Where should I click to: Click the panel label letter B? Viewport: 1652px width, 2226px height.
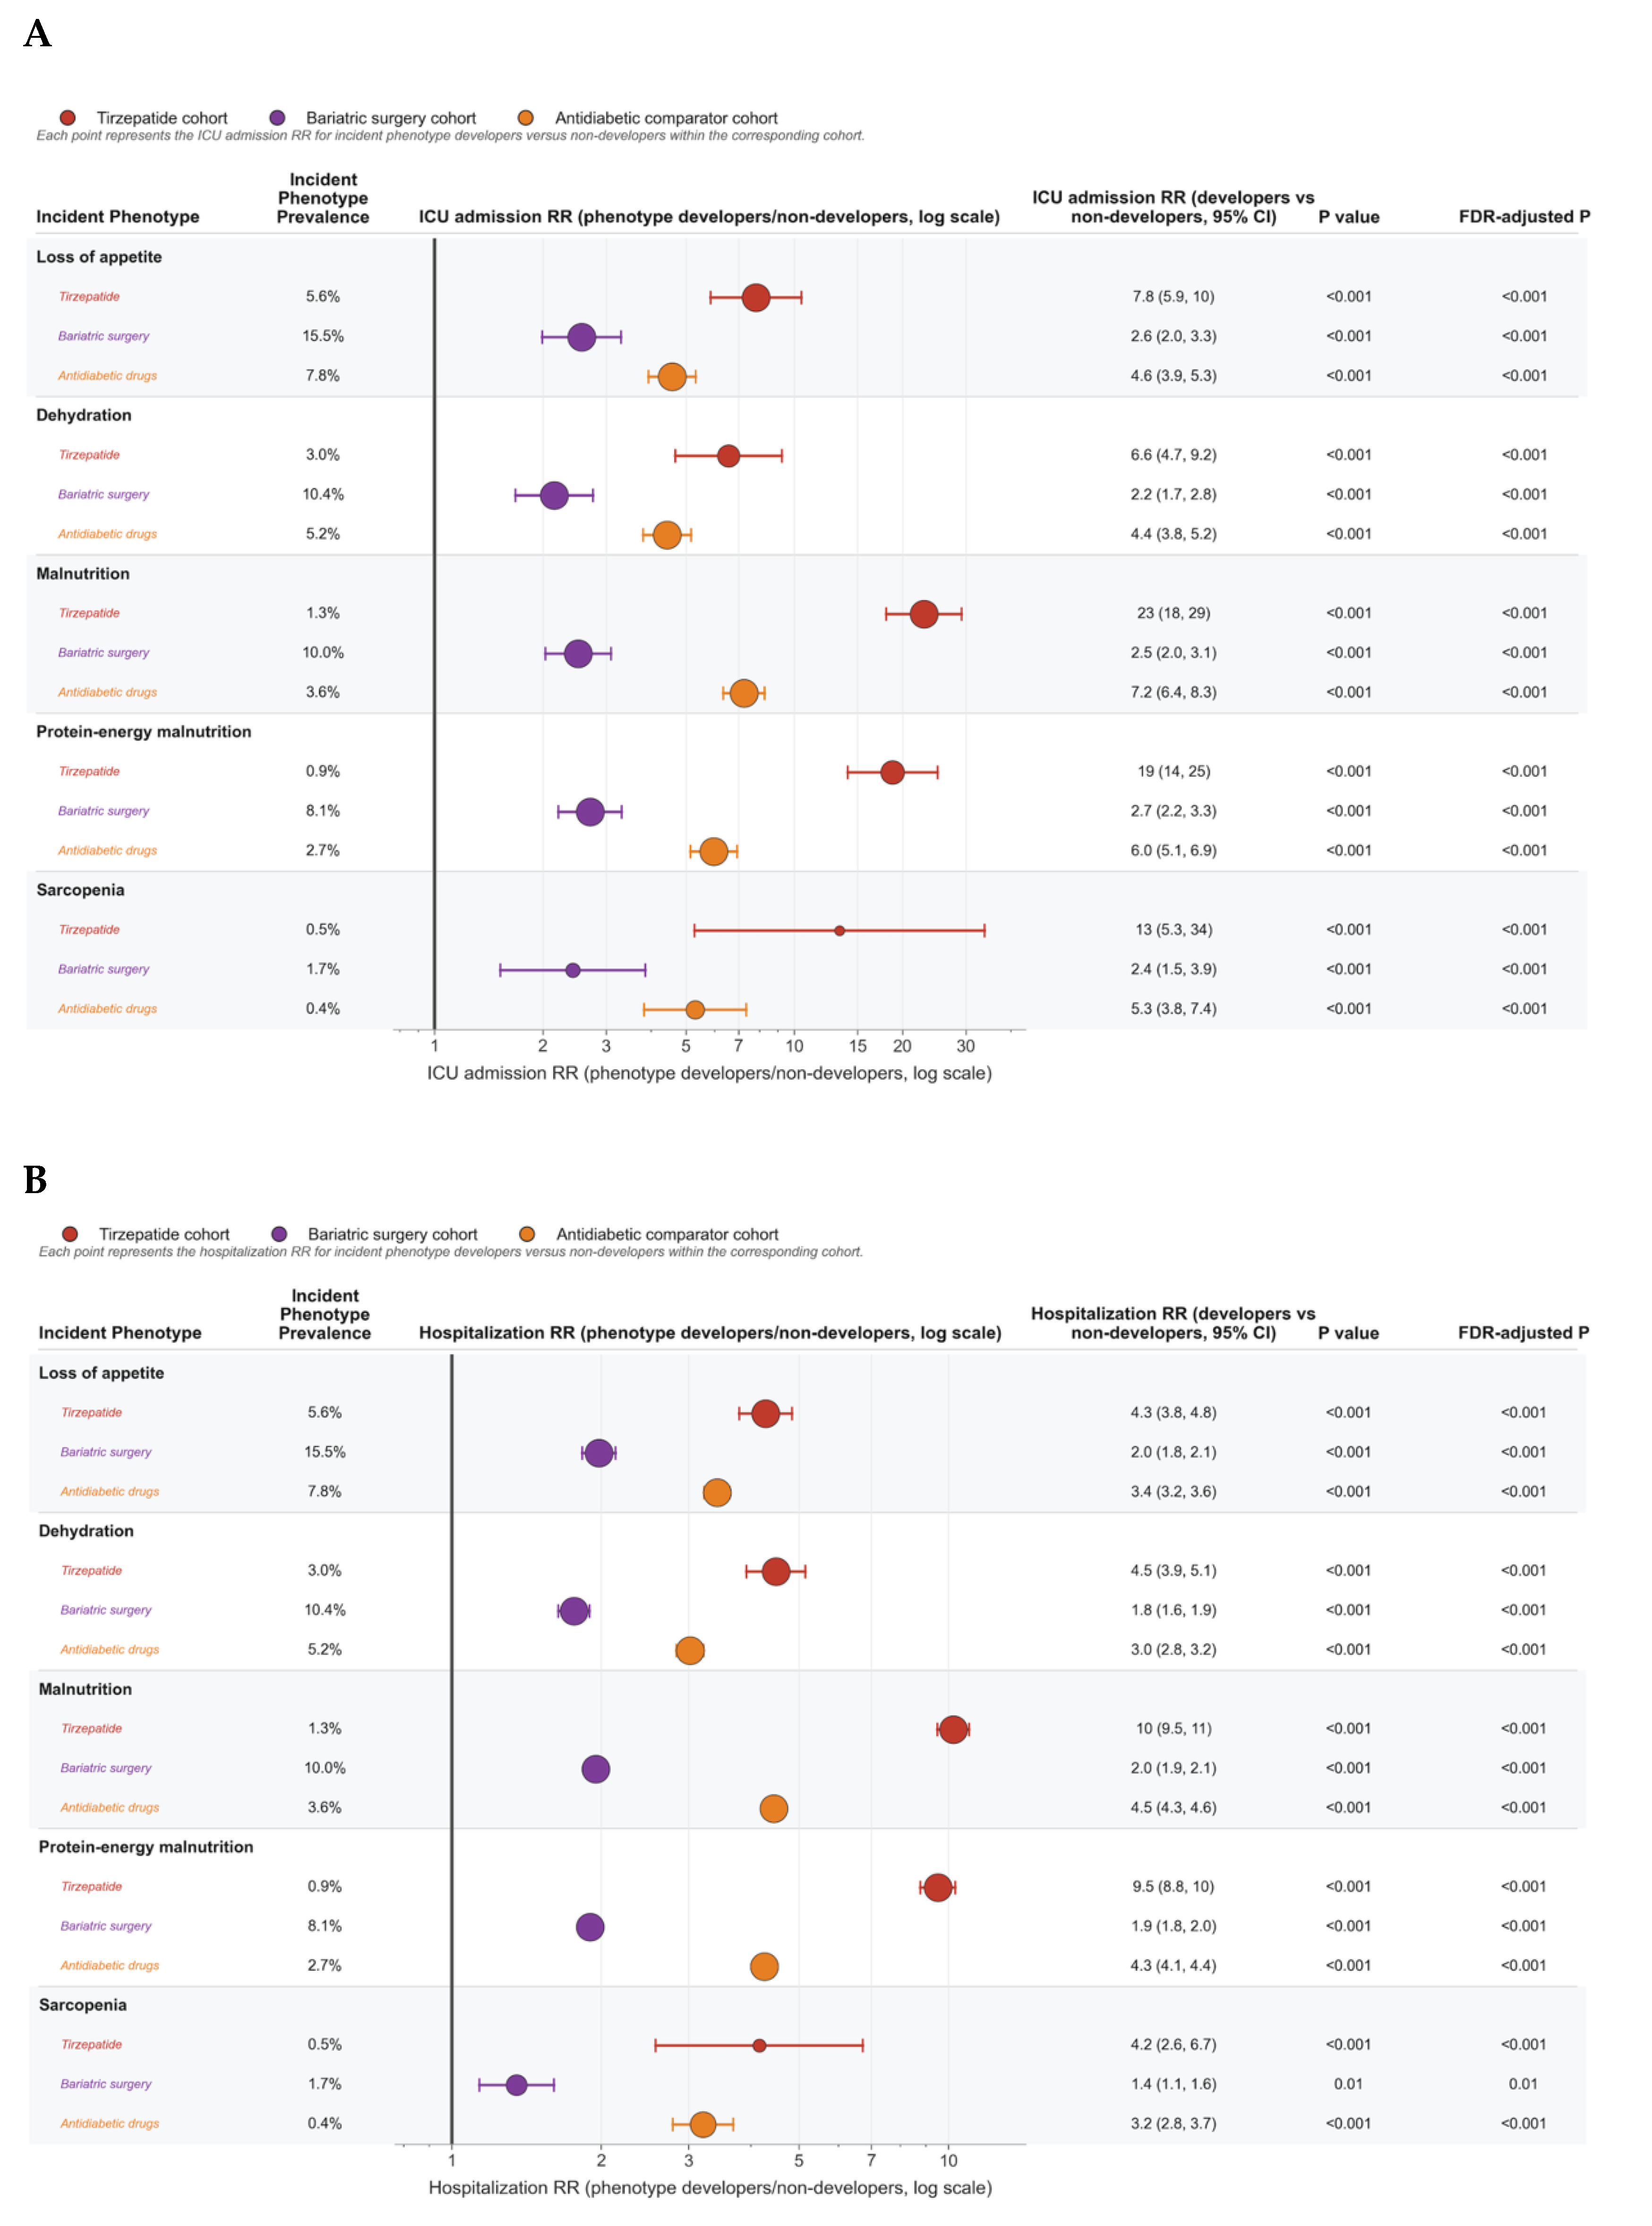pos(36,1180)
